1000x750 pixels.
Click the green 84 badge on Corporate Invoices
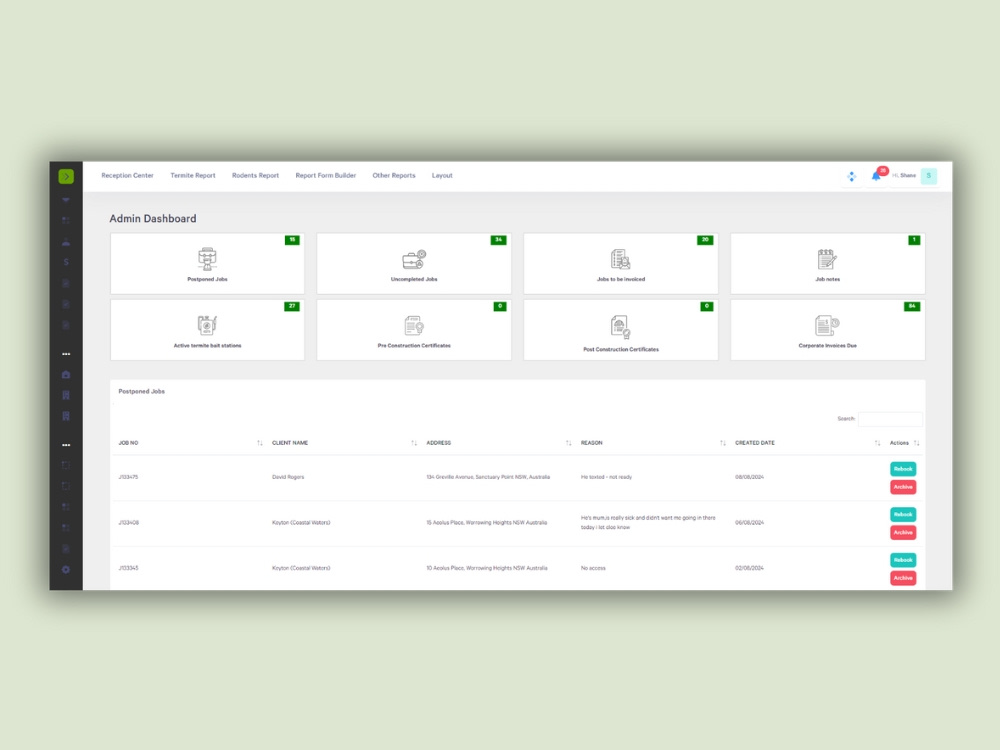(x=912, y=306)
